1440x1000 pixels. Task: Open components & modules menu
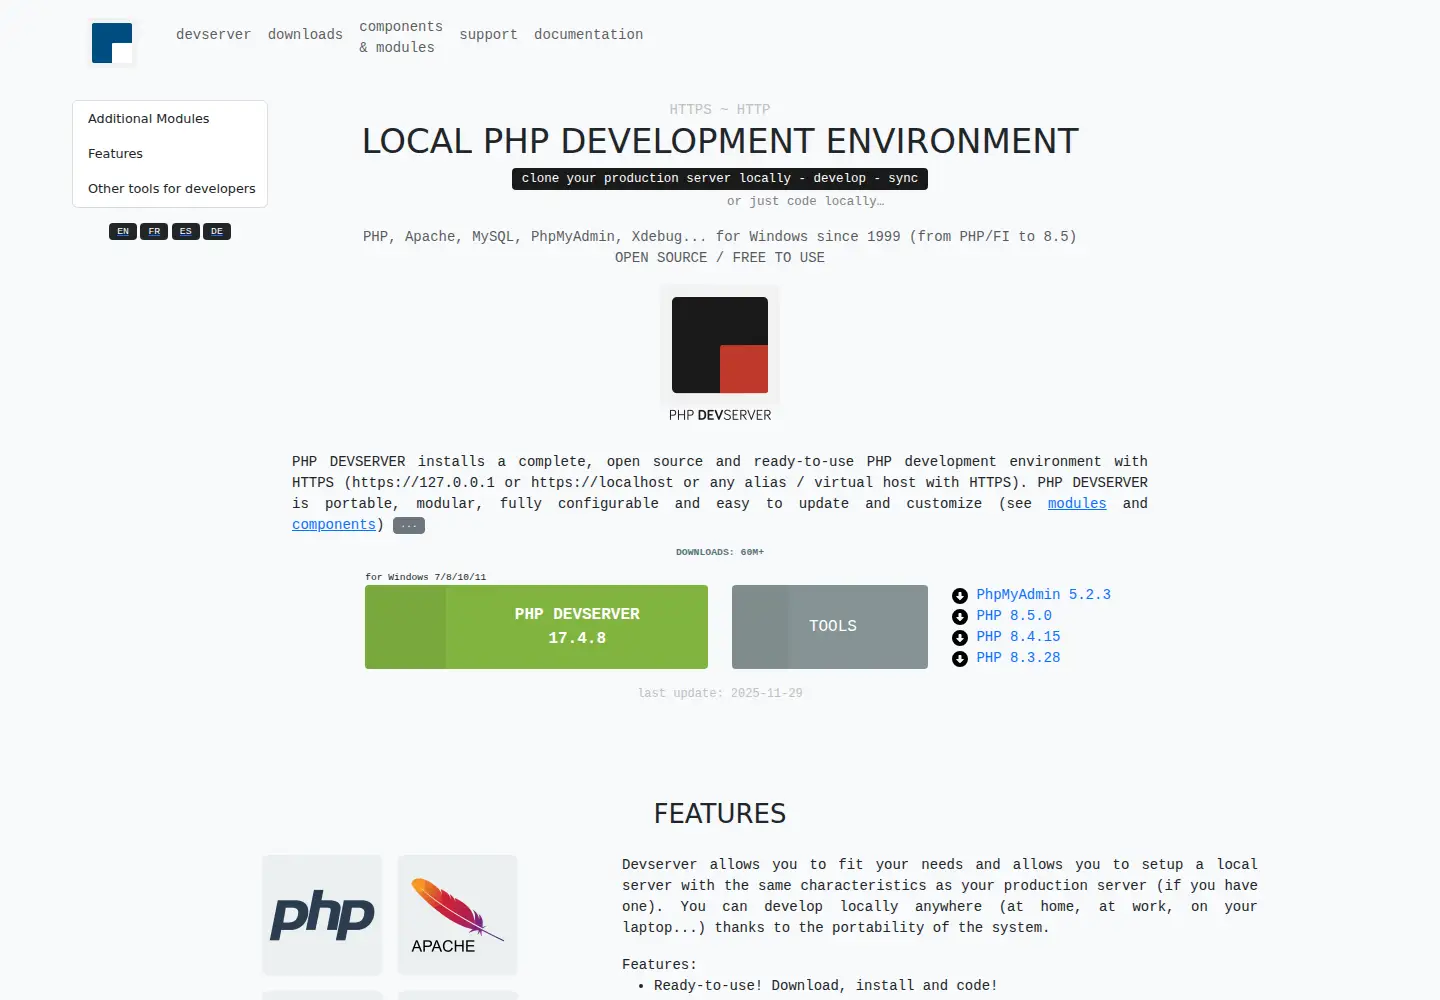click(x=401, y=37)
